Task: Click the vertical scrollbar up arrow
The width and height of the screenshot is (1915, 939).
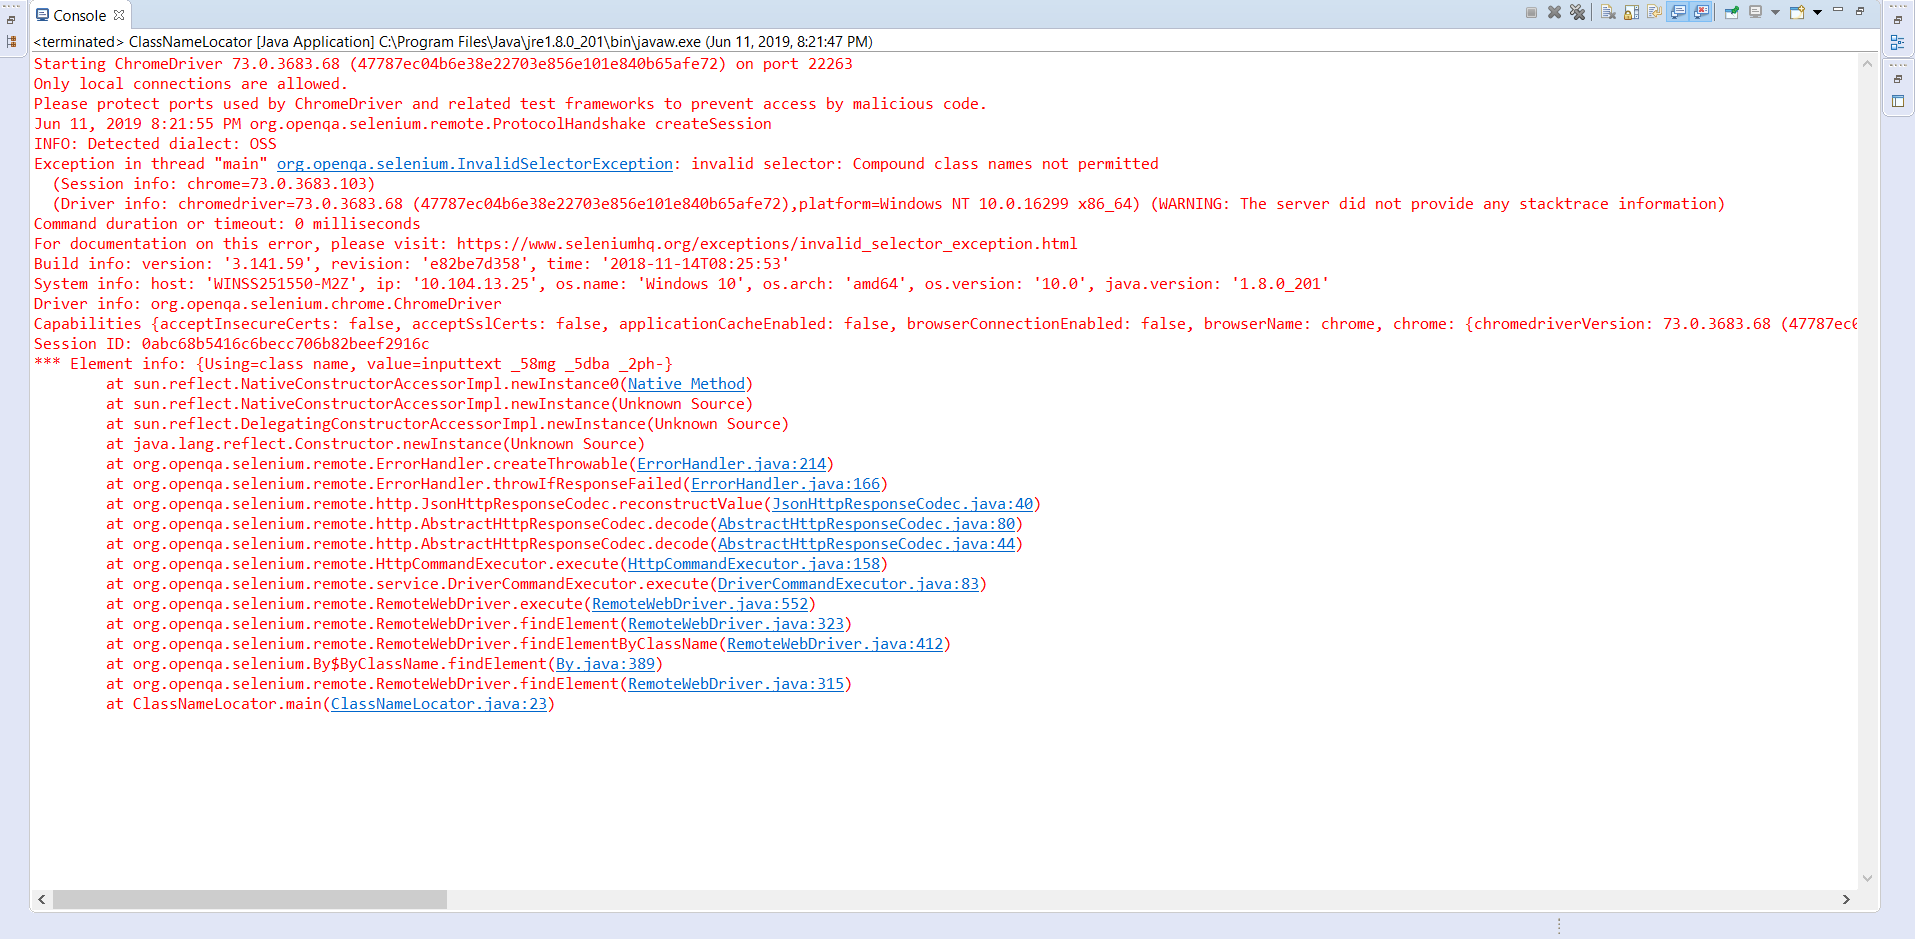Action: [1867, 64]
